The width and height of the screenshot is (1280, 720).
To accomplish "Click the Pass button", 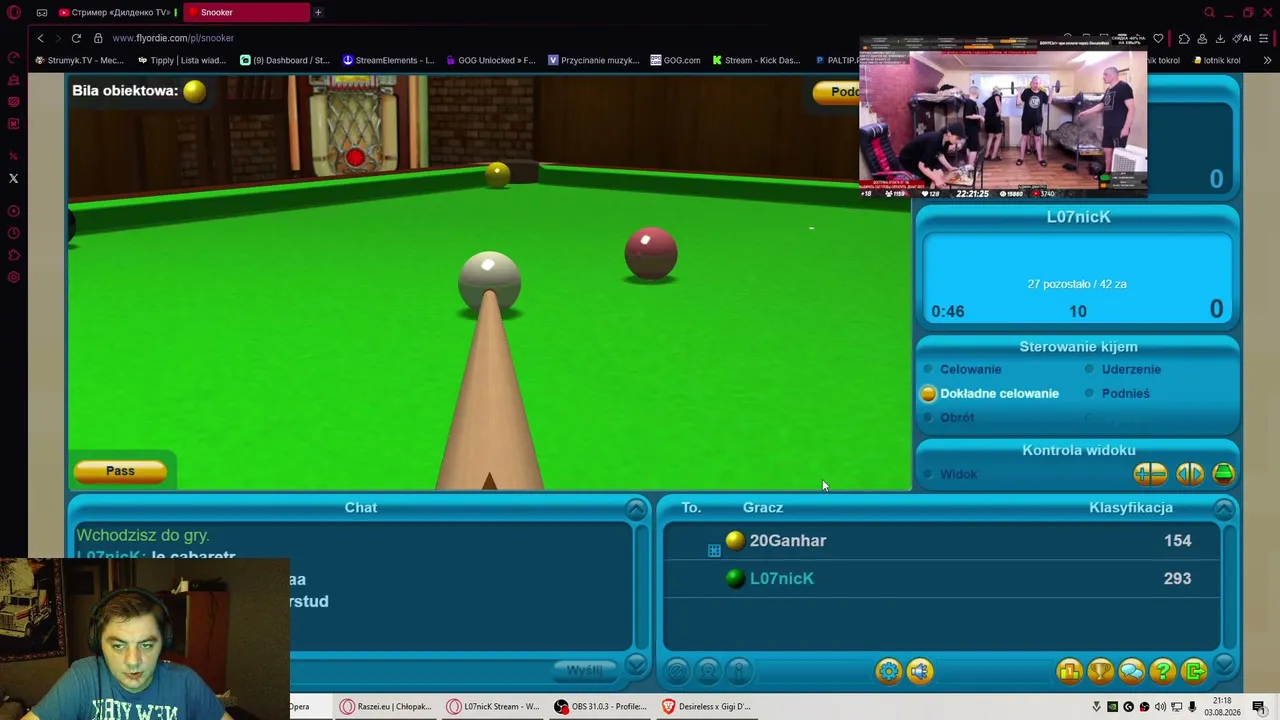I will pos(120,471).
